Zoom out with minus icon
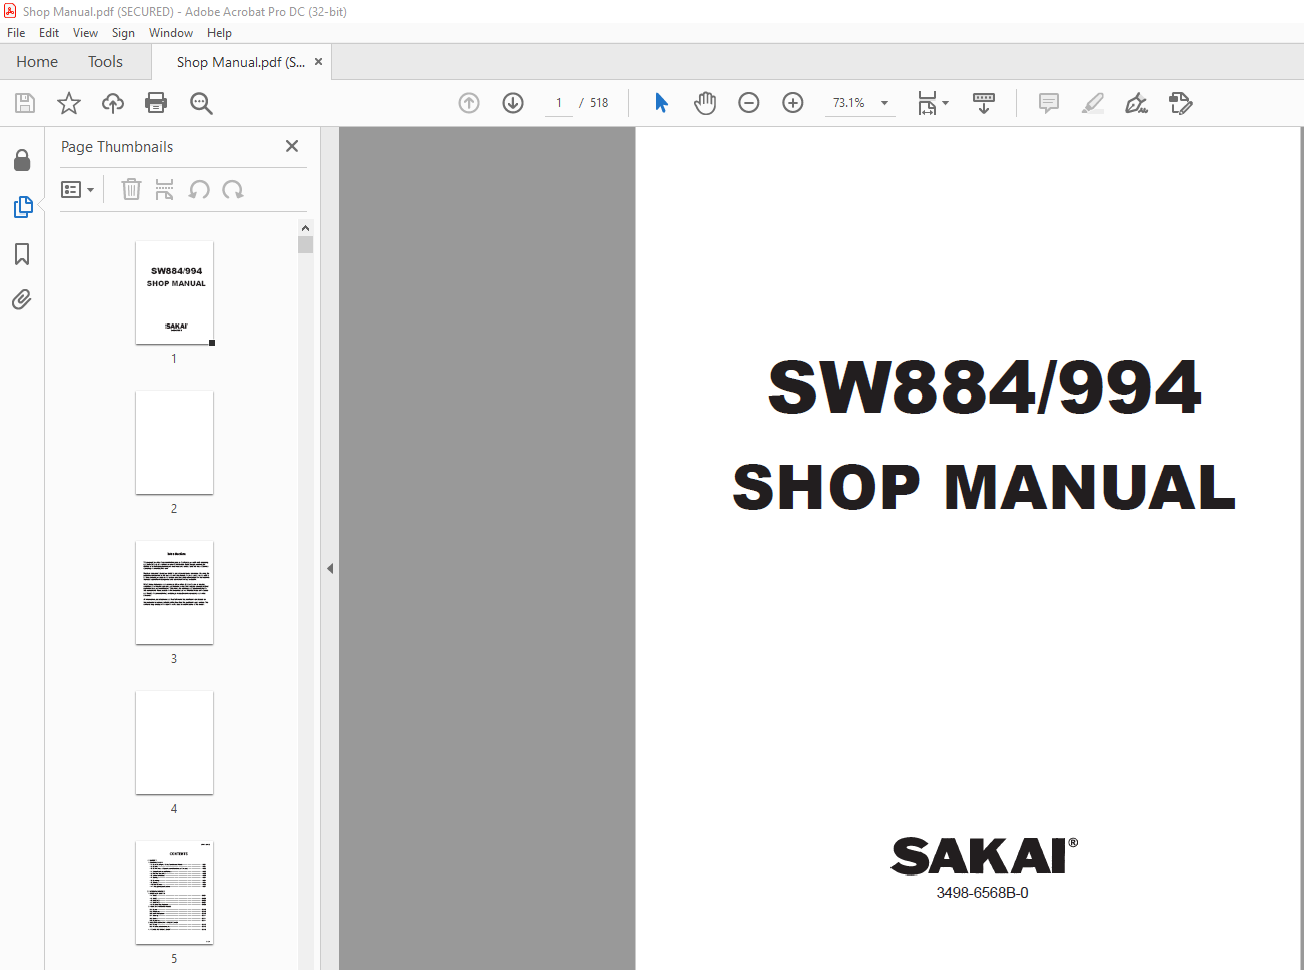The width and height of the screenshot is (1304, 970). tap(749, 103)
